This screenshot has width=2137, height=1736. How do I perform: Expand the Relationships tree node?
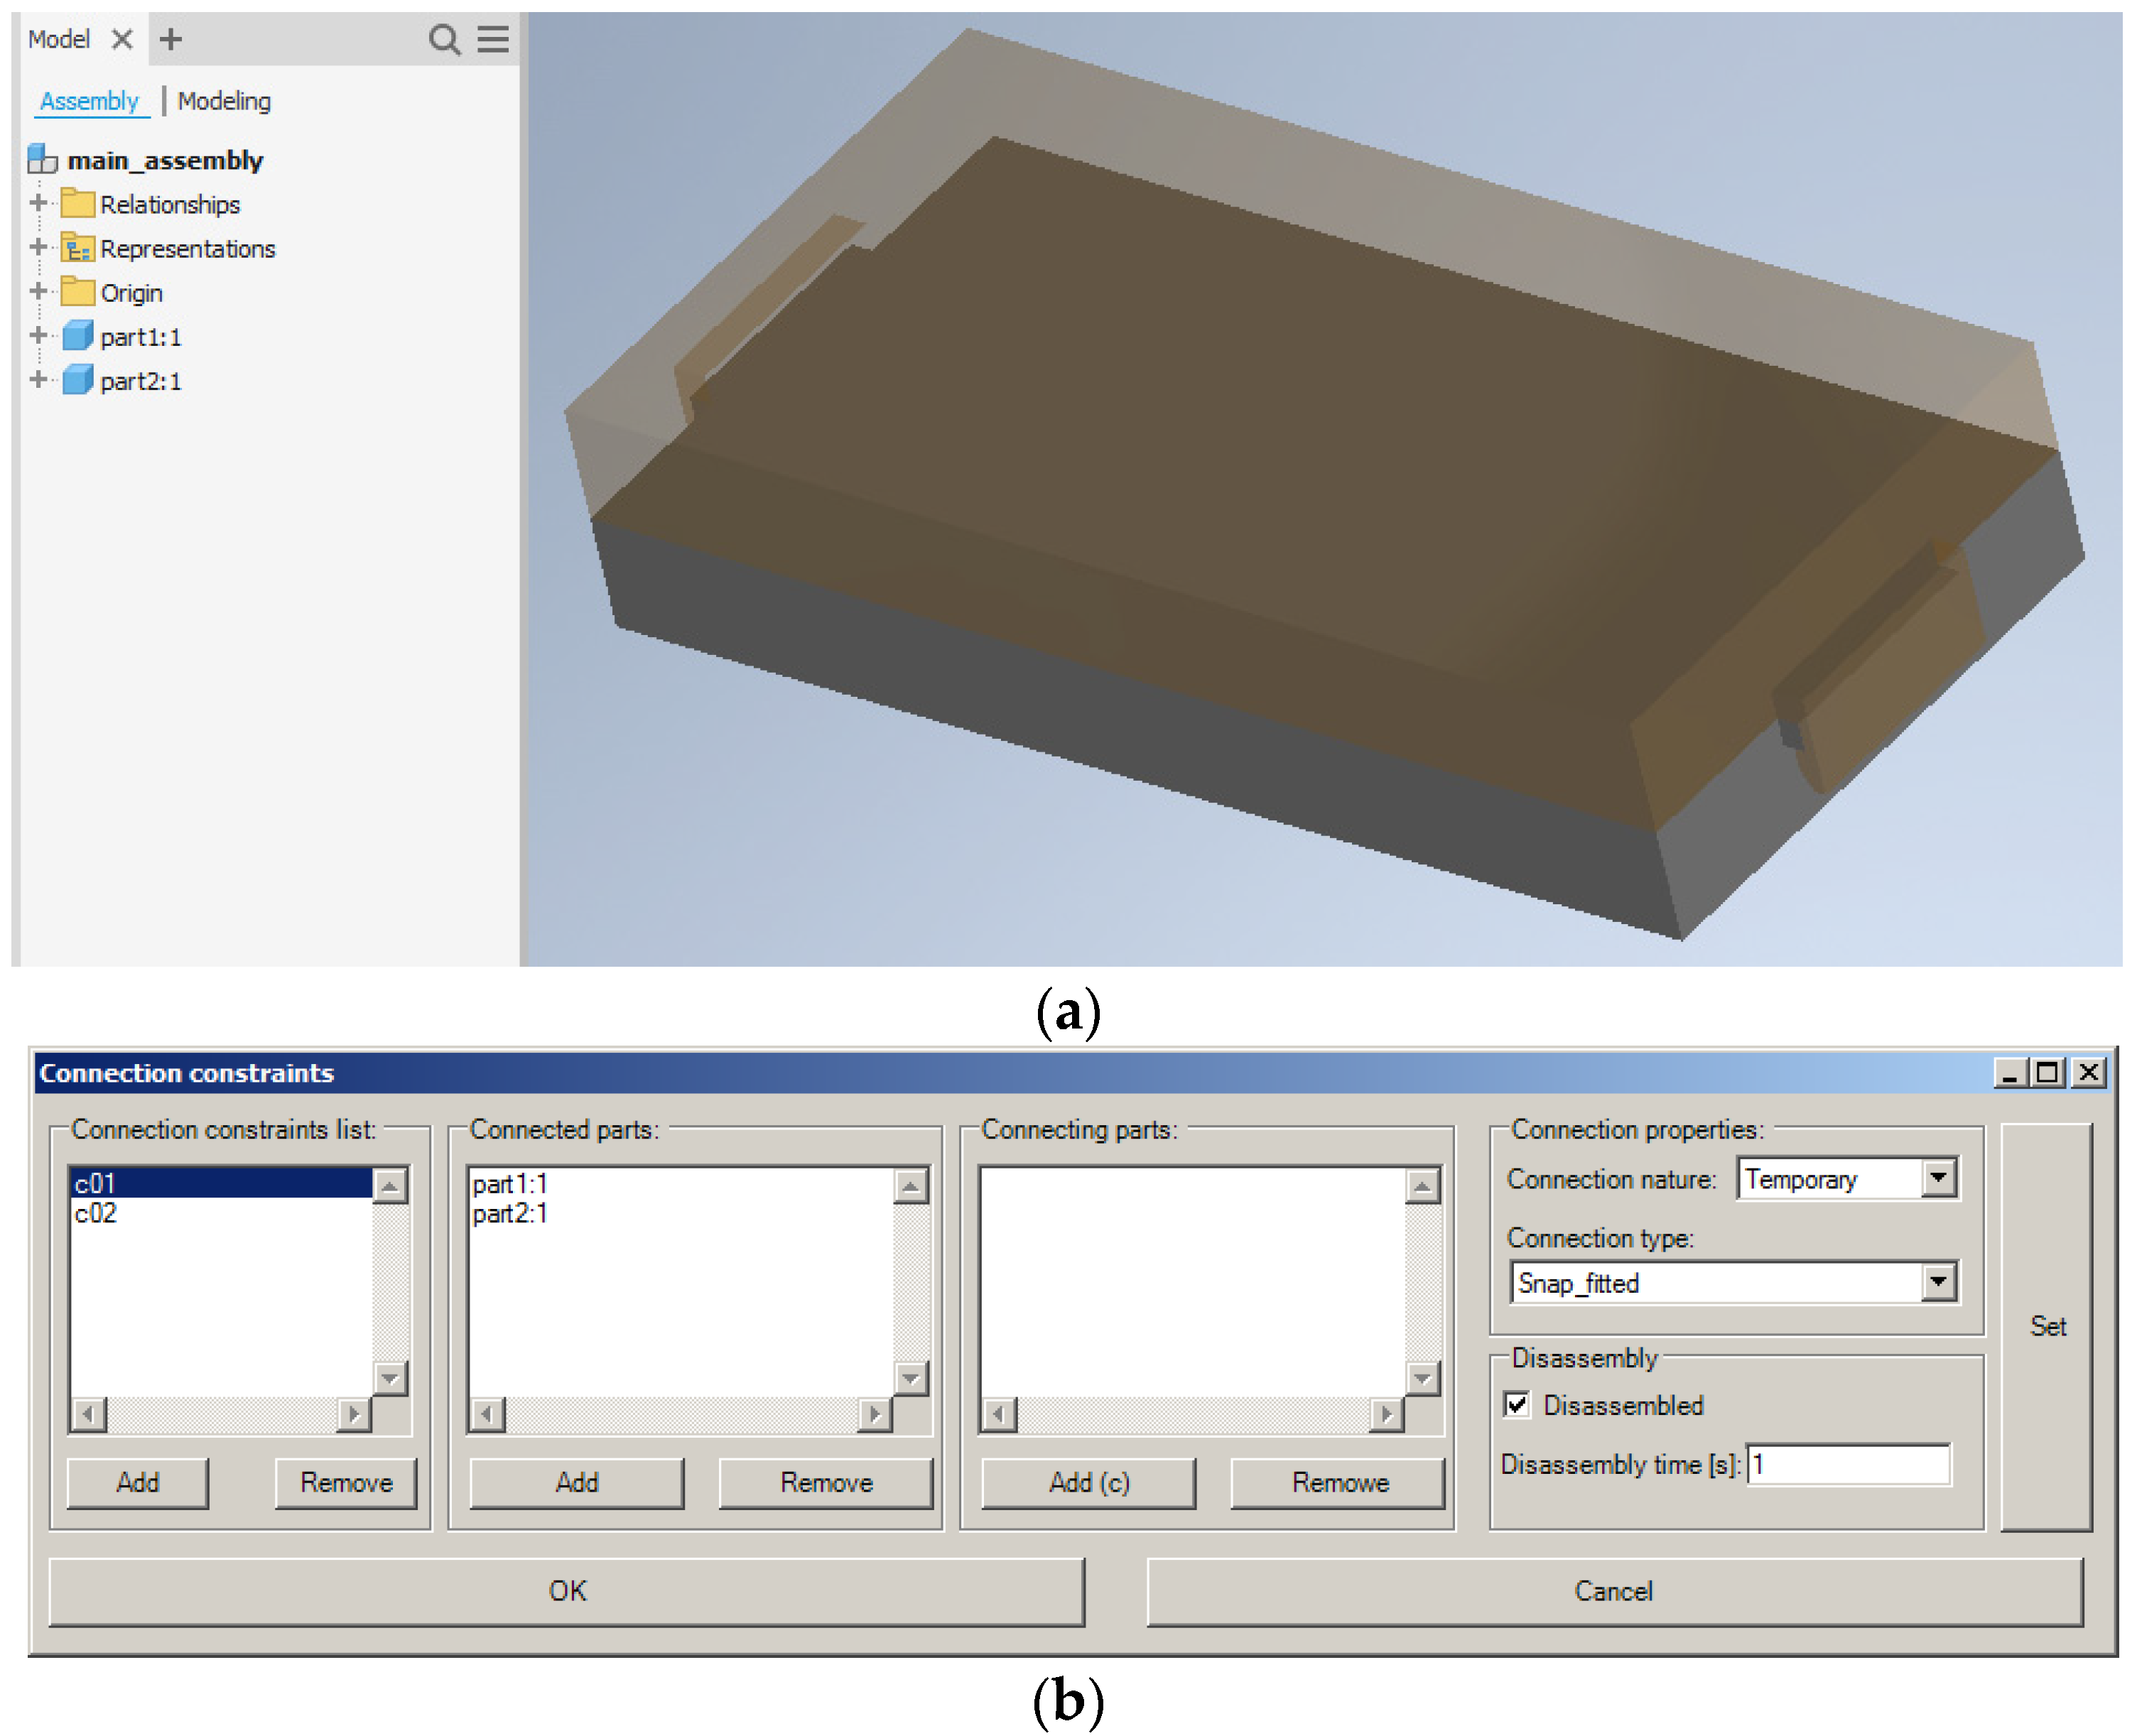tap(38, 203)
